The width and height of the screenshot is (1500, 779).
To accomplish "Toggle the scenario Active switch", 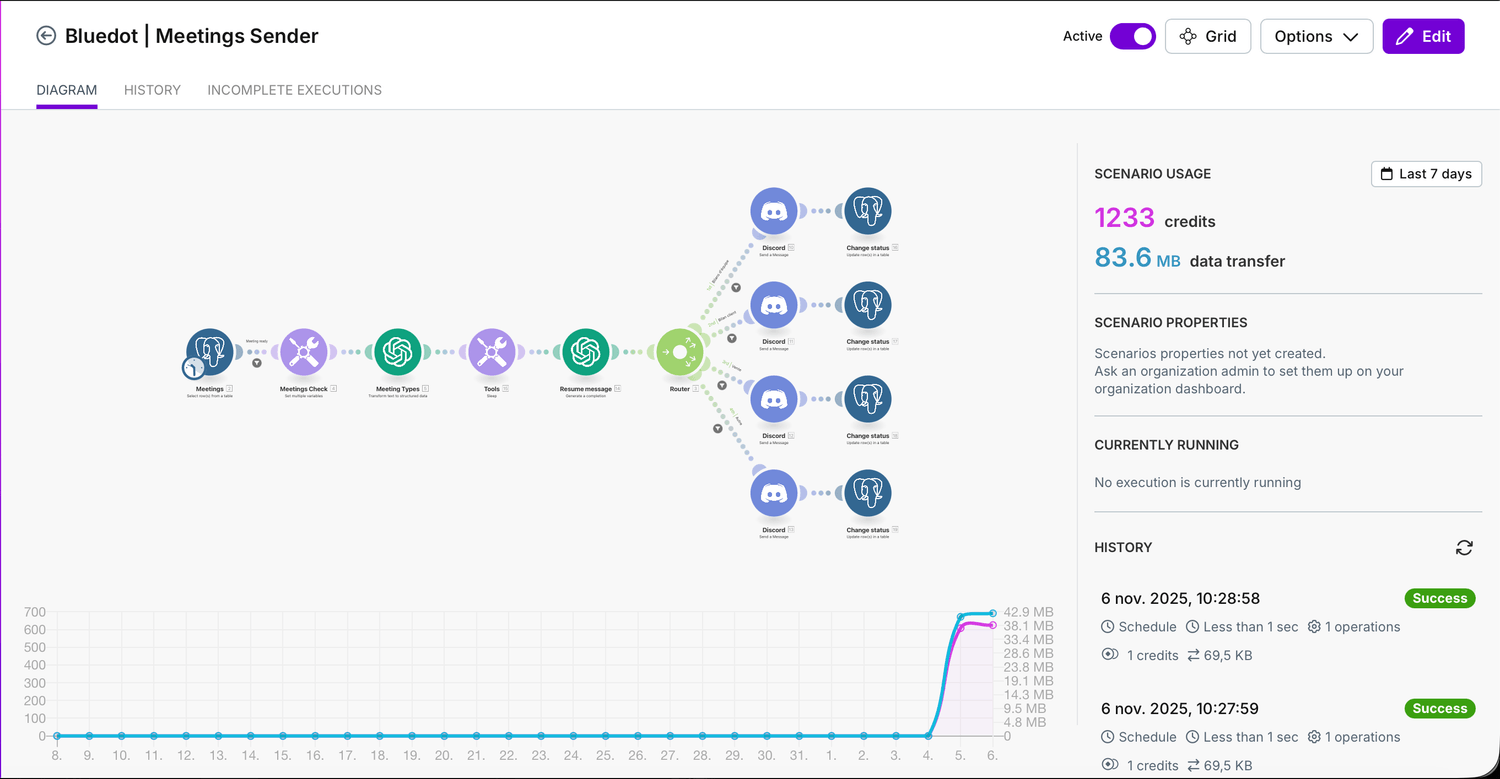I will (1132, 36).
